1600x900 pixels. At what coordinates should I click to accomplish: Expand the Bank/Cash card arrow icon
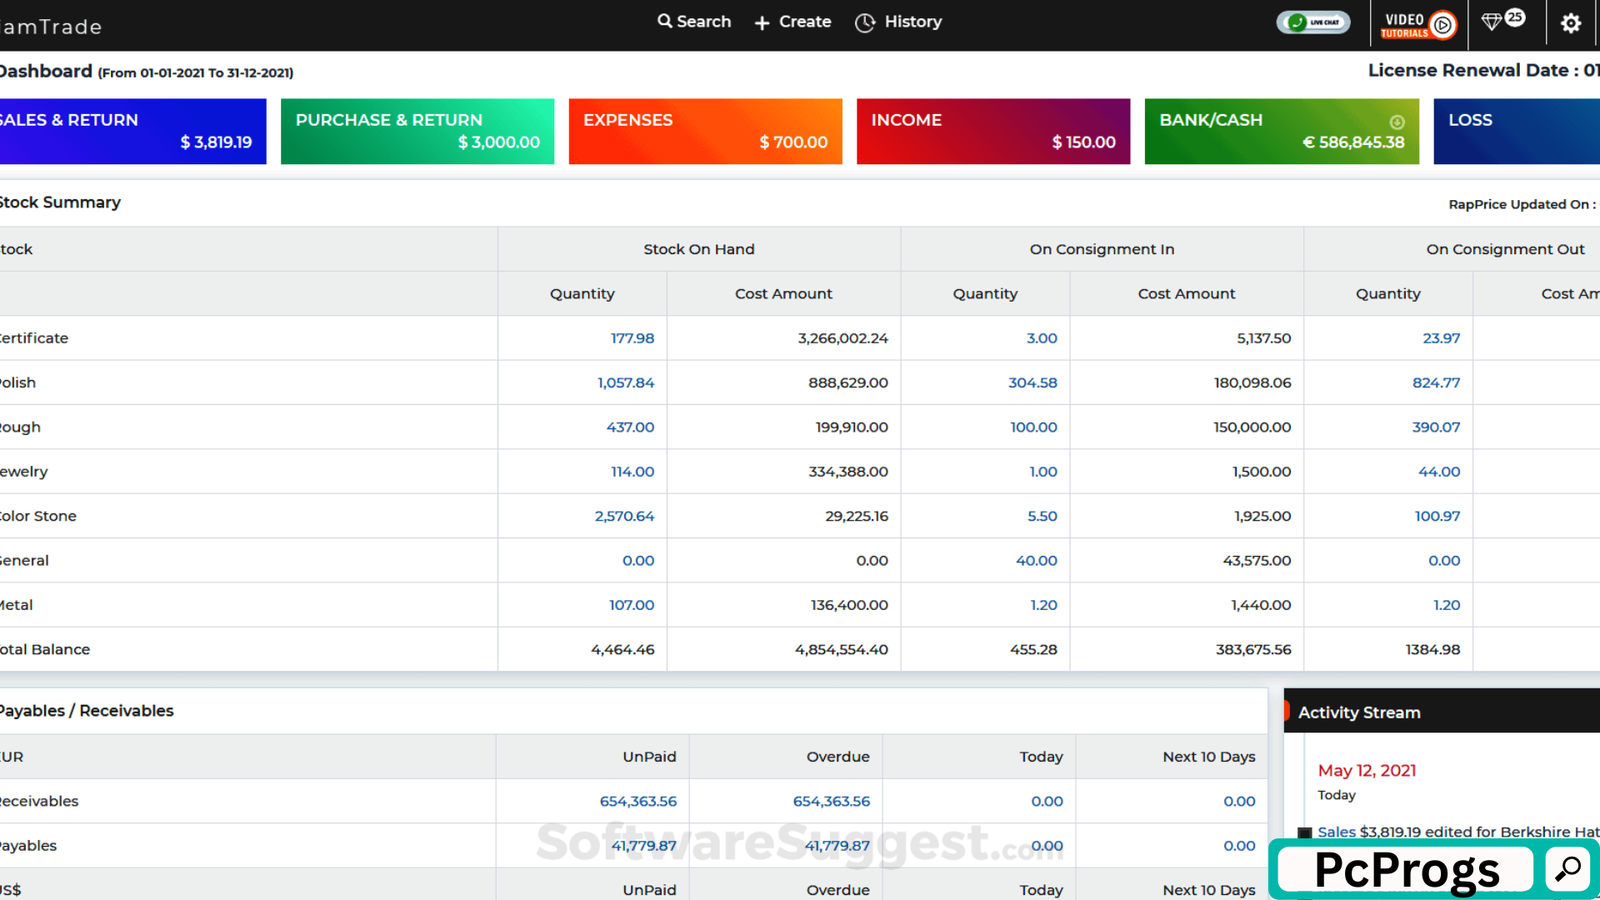coord(1397,122)
